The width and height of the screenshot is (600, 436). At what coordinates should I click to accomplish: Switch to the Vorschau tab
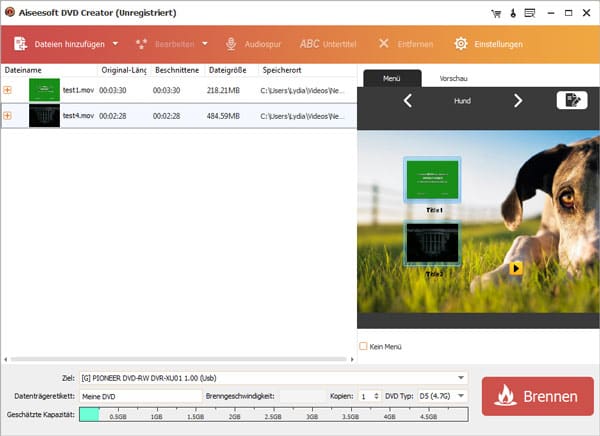click(453, 78)
